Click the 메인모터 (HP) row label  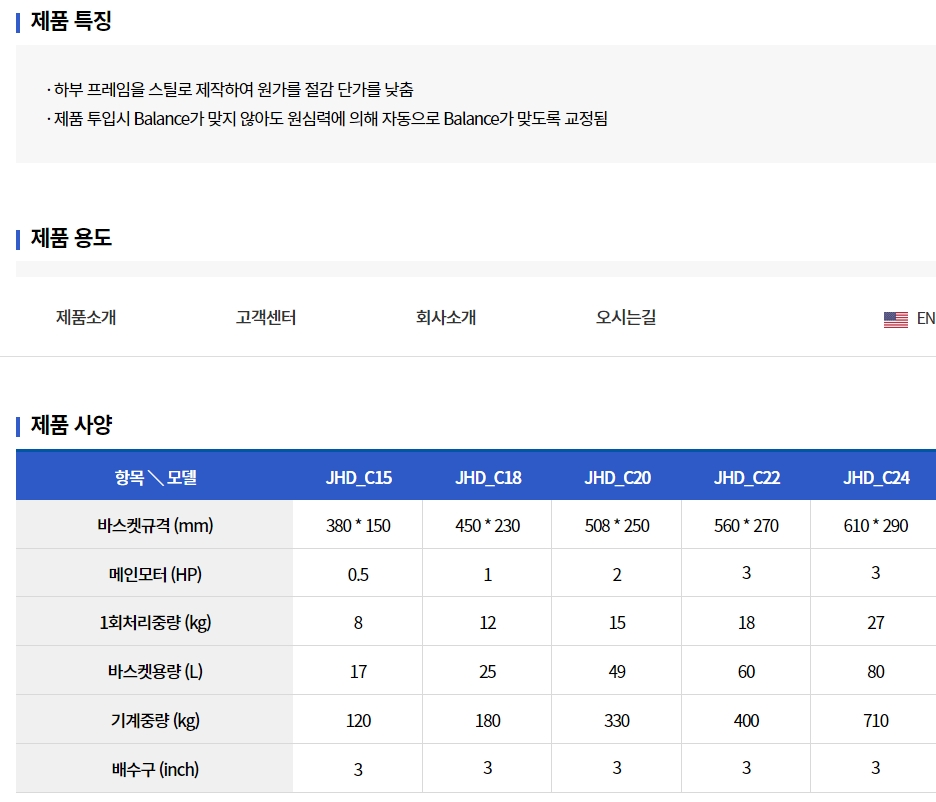tap(155, 574)
